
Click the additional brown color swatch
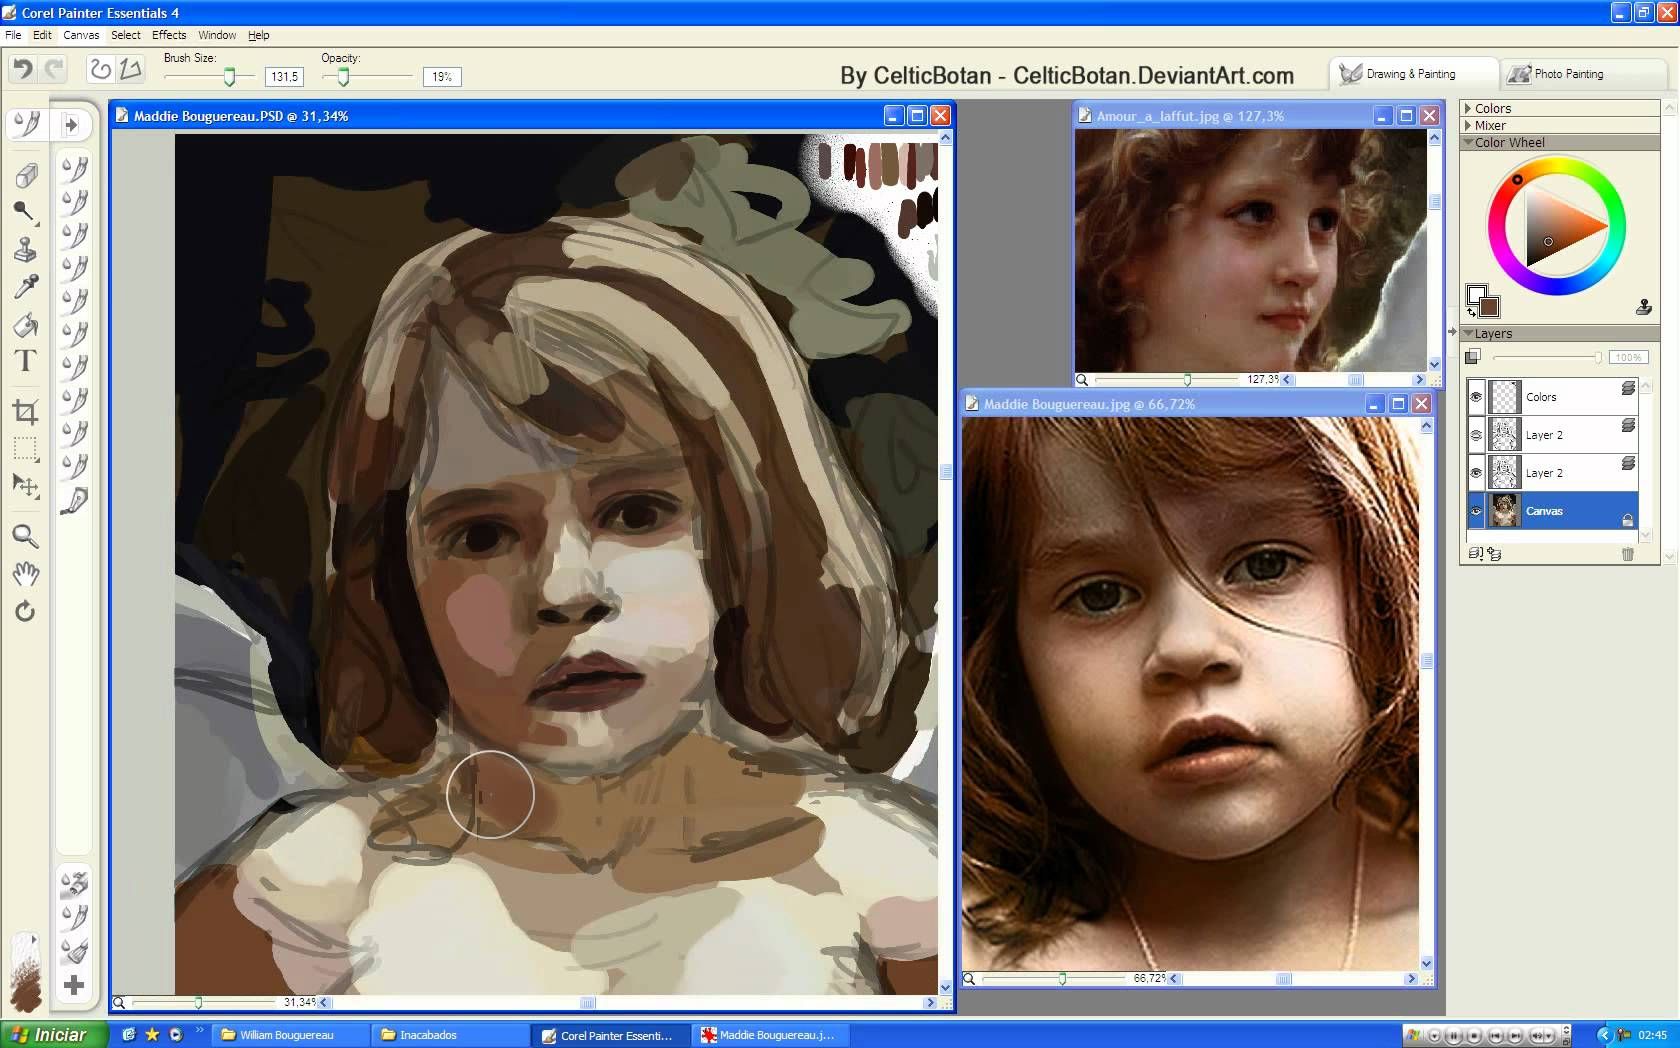[1487, 306]
